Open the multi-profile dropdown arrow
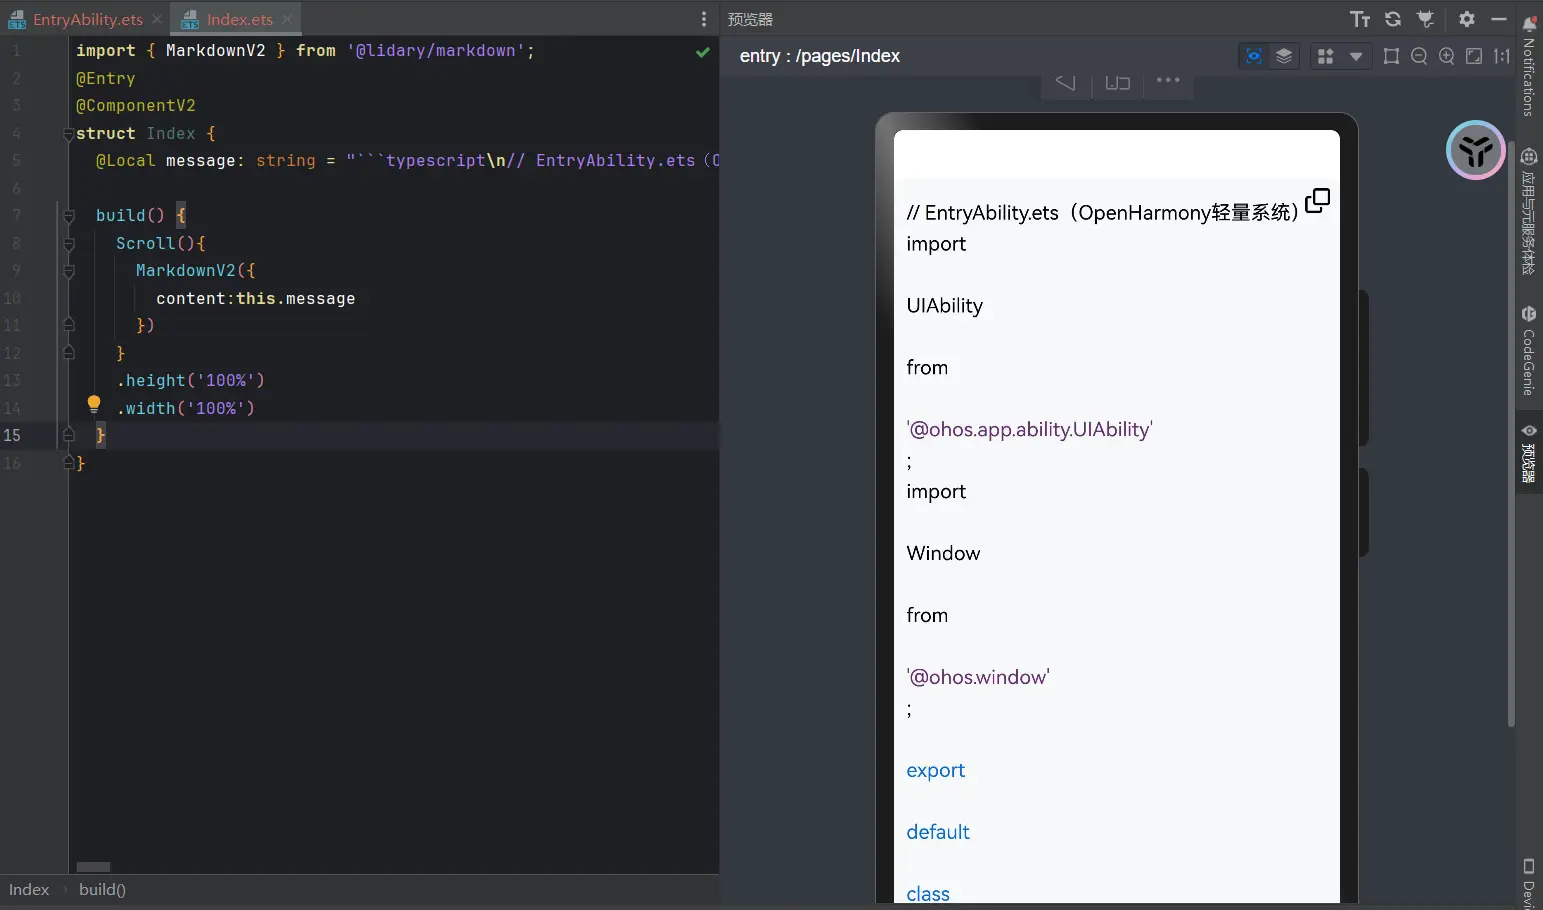This screenshot has width=1543, height=910. [x=1356, y=57]
